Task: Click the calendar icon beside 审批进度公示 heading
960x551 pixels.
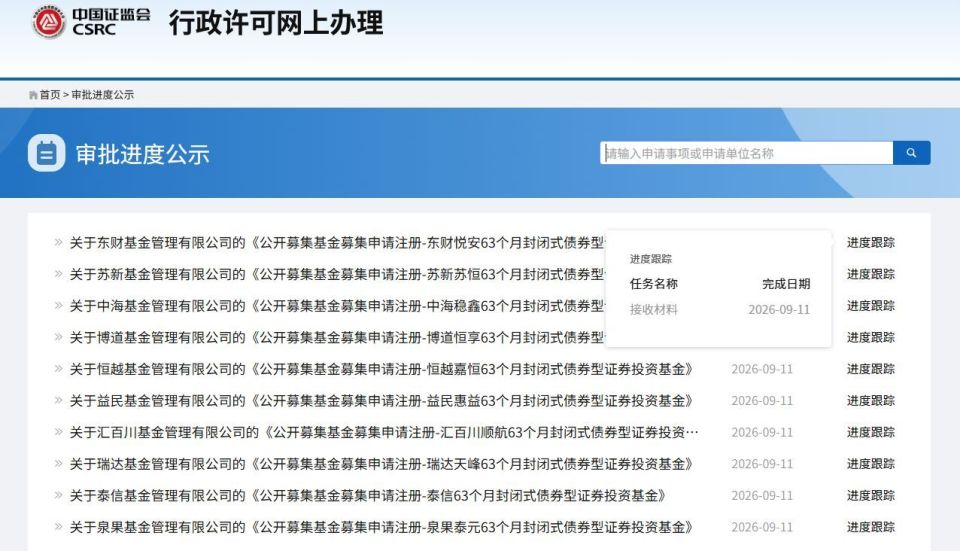Action: pos(47,153)
